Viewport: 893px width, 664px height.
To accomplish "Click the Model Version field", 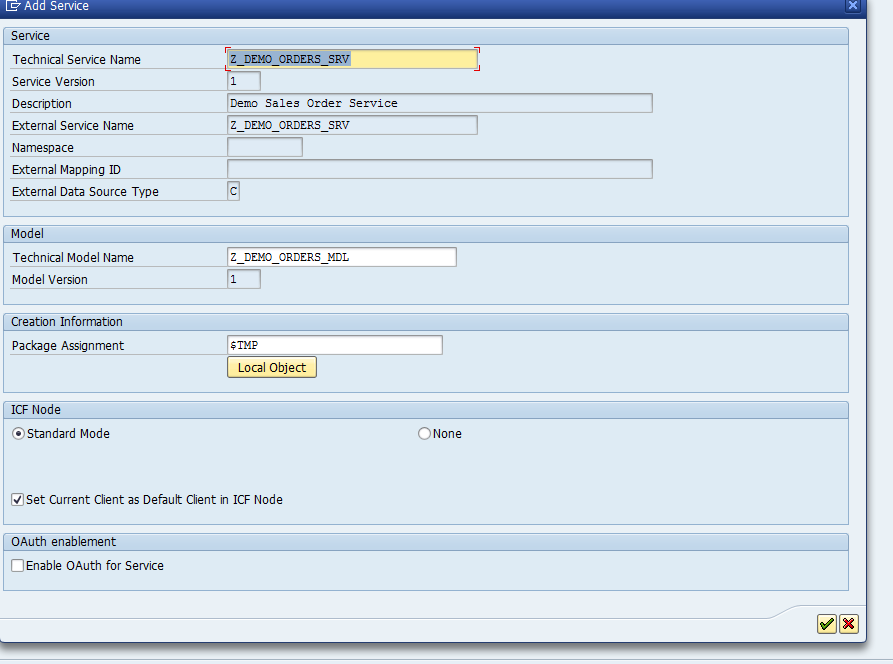I will click(x=243, y=279).
